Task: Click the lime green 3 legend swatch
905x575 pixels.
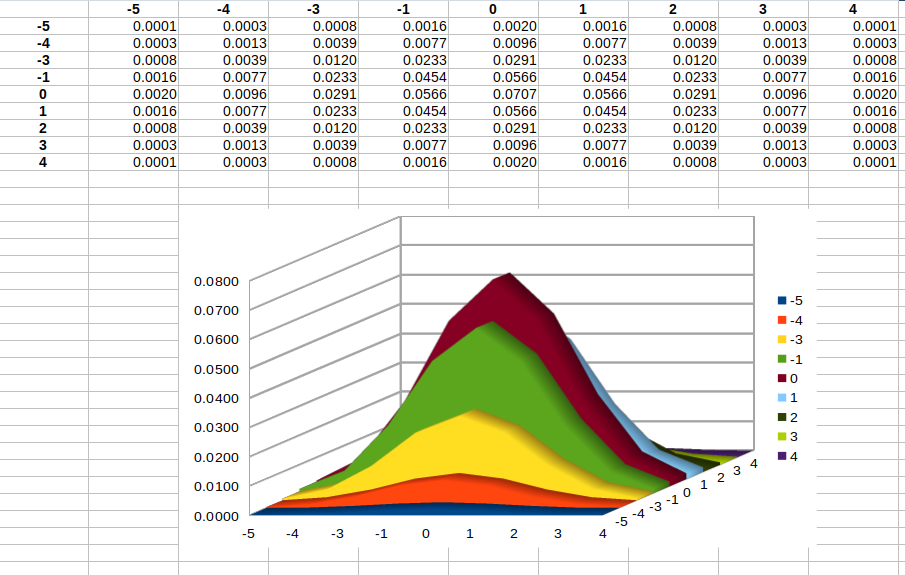Action: tap(782, 437)
